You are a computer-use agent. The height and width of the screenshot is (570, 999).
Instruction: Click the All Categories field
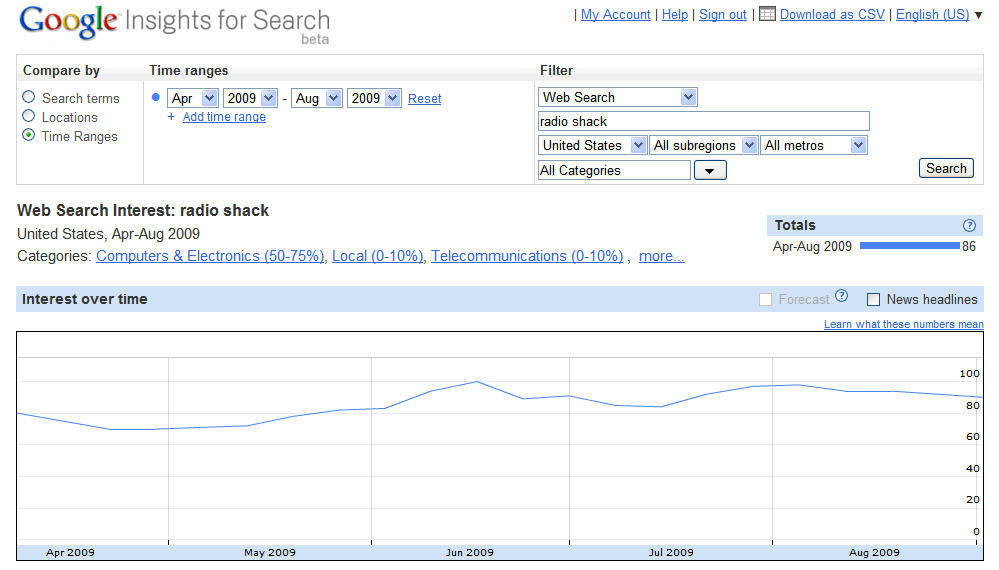tap(614, 171)
